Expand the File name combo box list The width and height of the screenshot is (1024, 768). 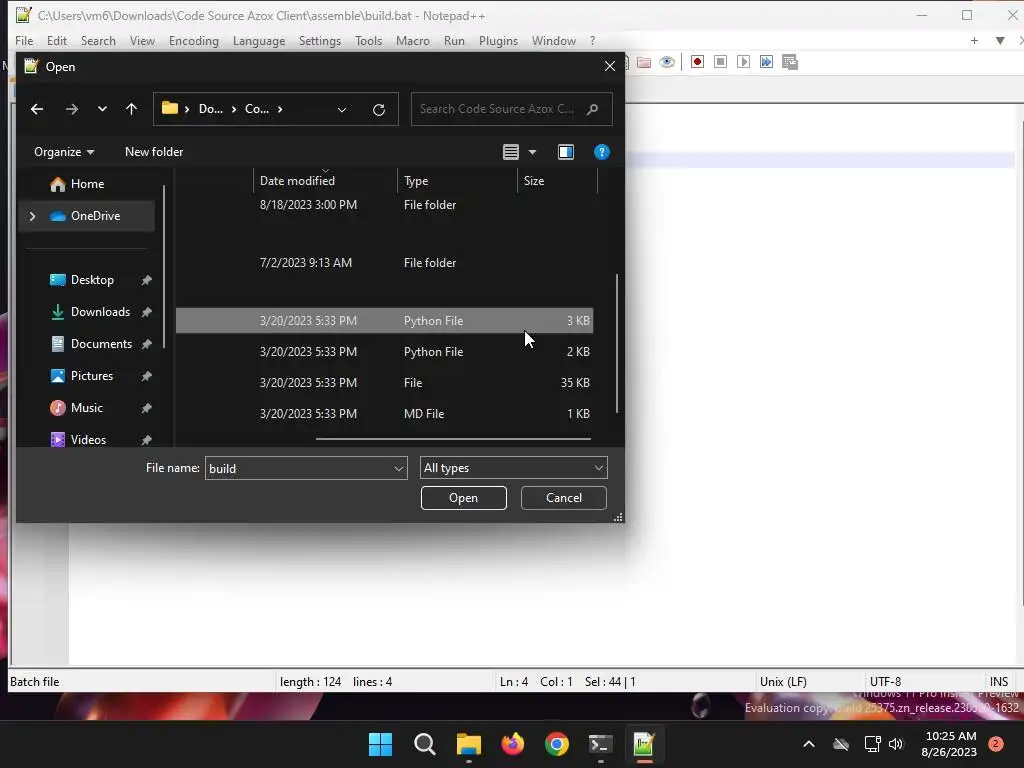(398, 468)
